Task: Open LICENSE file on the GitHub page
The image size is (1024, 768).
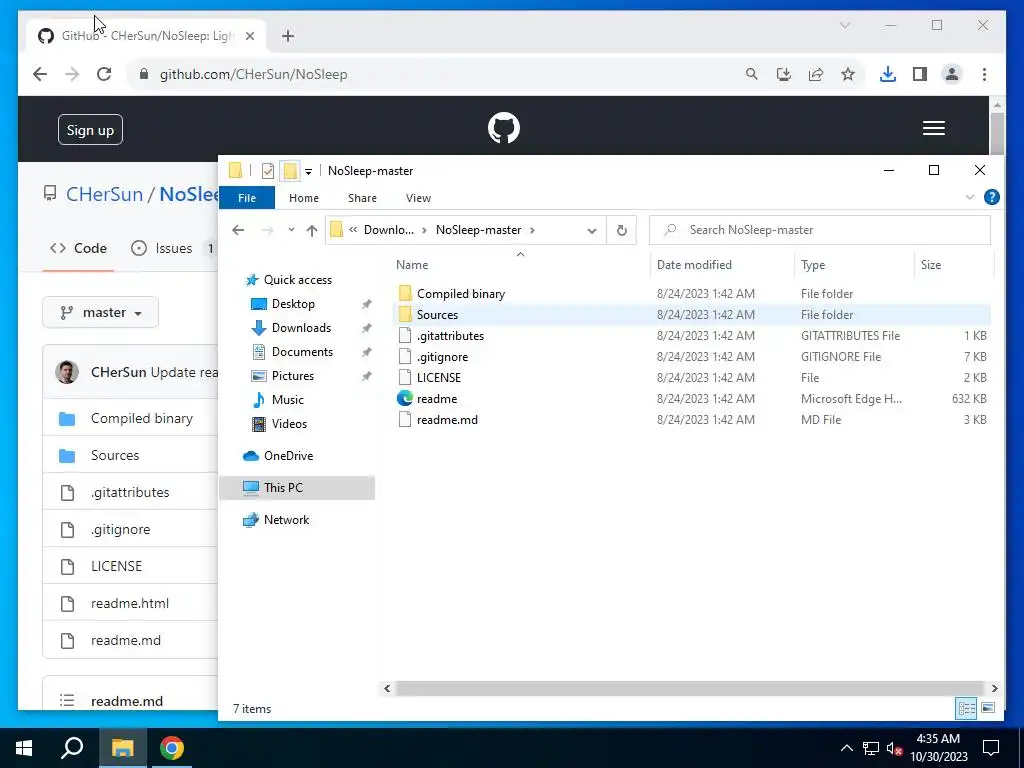Action: (x=116, y=566)
